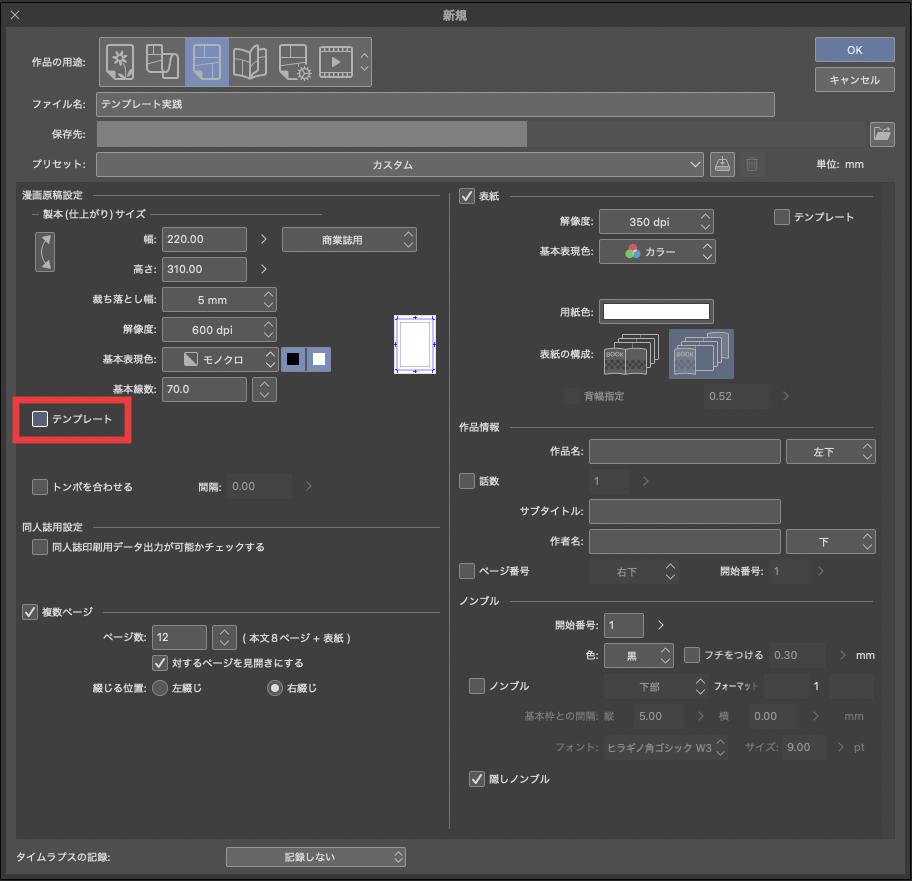Click the save preset icon
912x881 pixels.
pos(722,165)
